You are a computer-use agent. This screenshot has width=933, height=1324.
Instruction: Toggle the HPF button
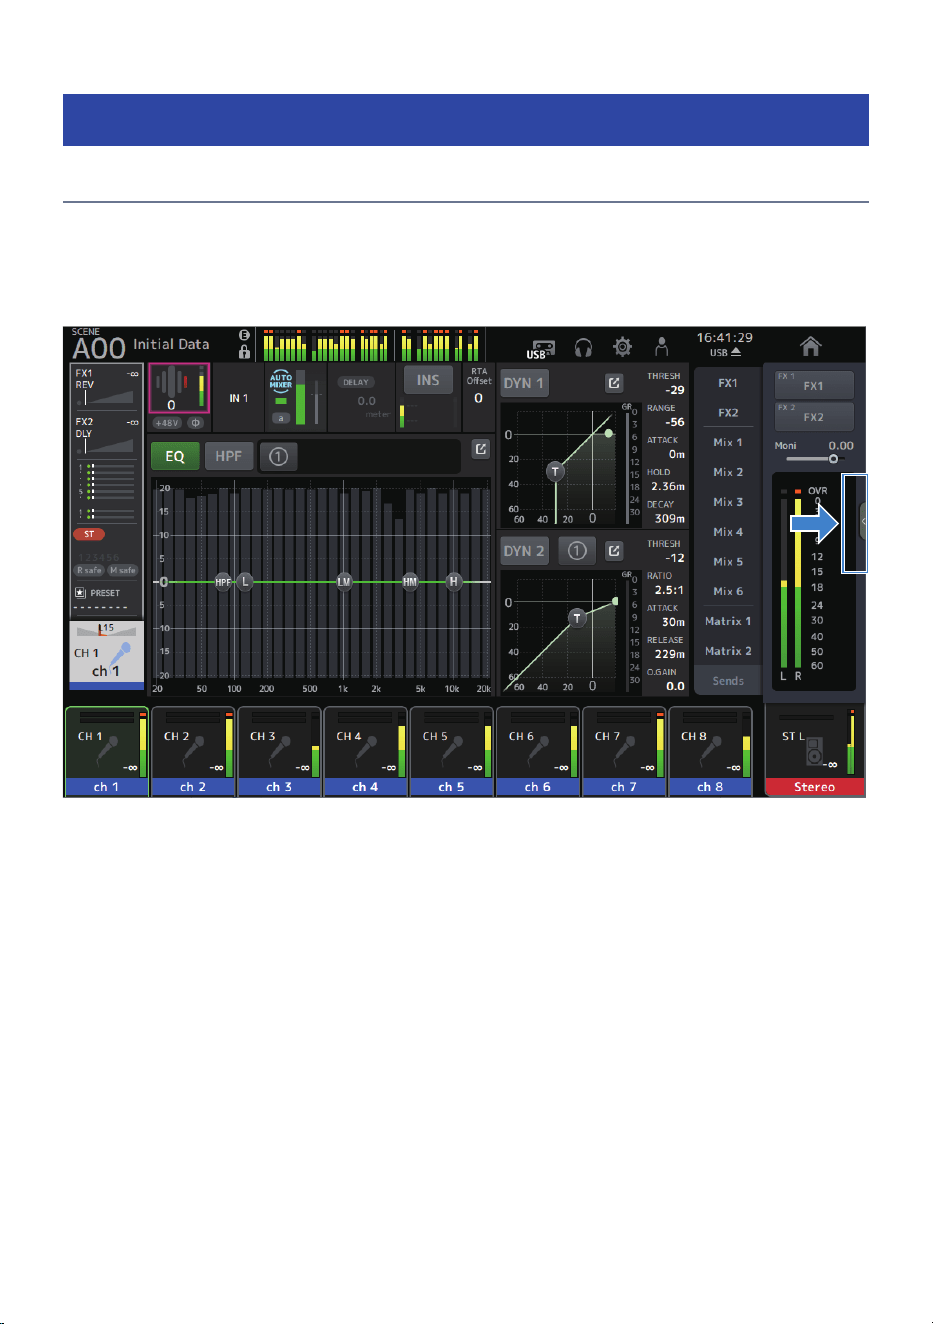coord(229,456)
